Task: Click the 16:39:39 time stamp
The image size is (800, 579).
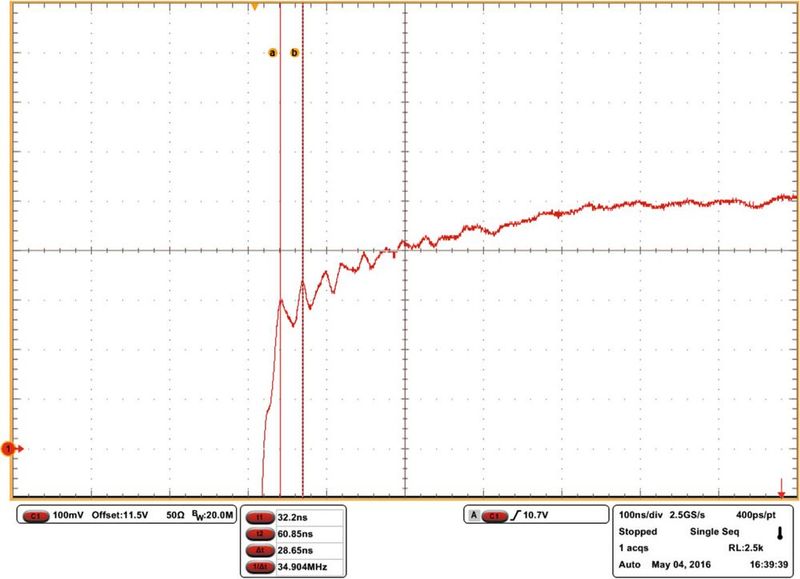Action: coord(769,565)
